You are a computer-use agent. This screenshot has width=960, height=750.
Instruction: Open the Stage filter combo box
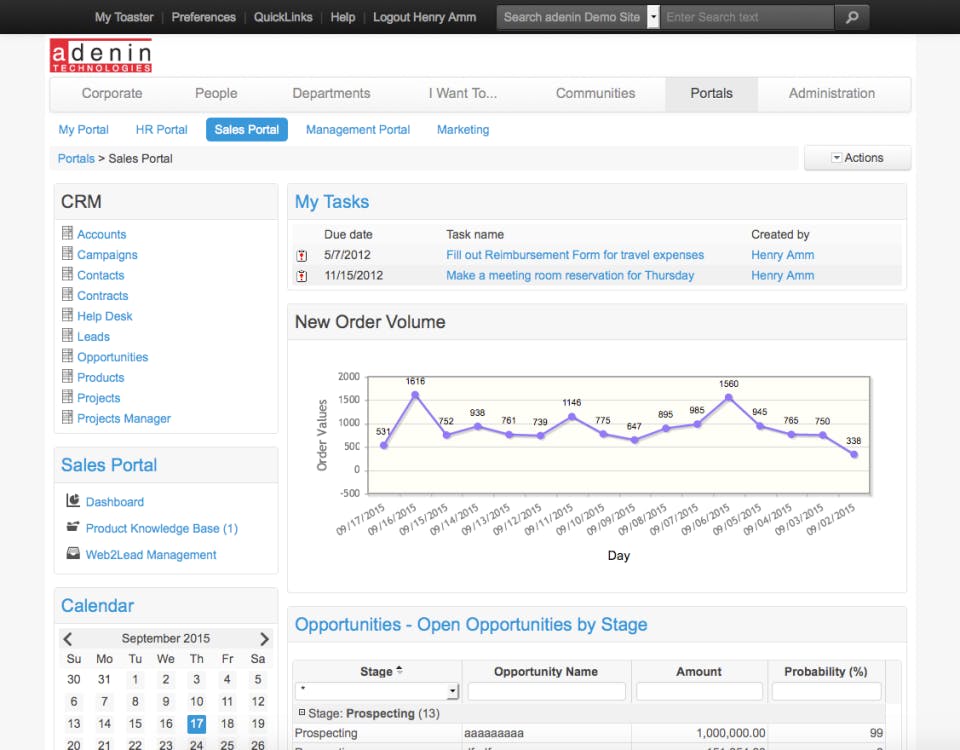[x=452, y=691]
